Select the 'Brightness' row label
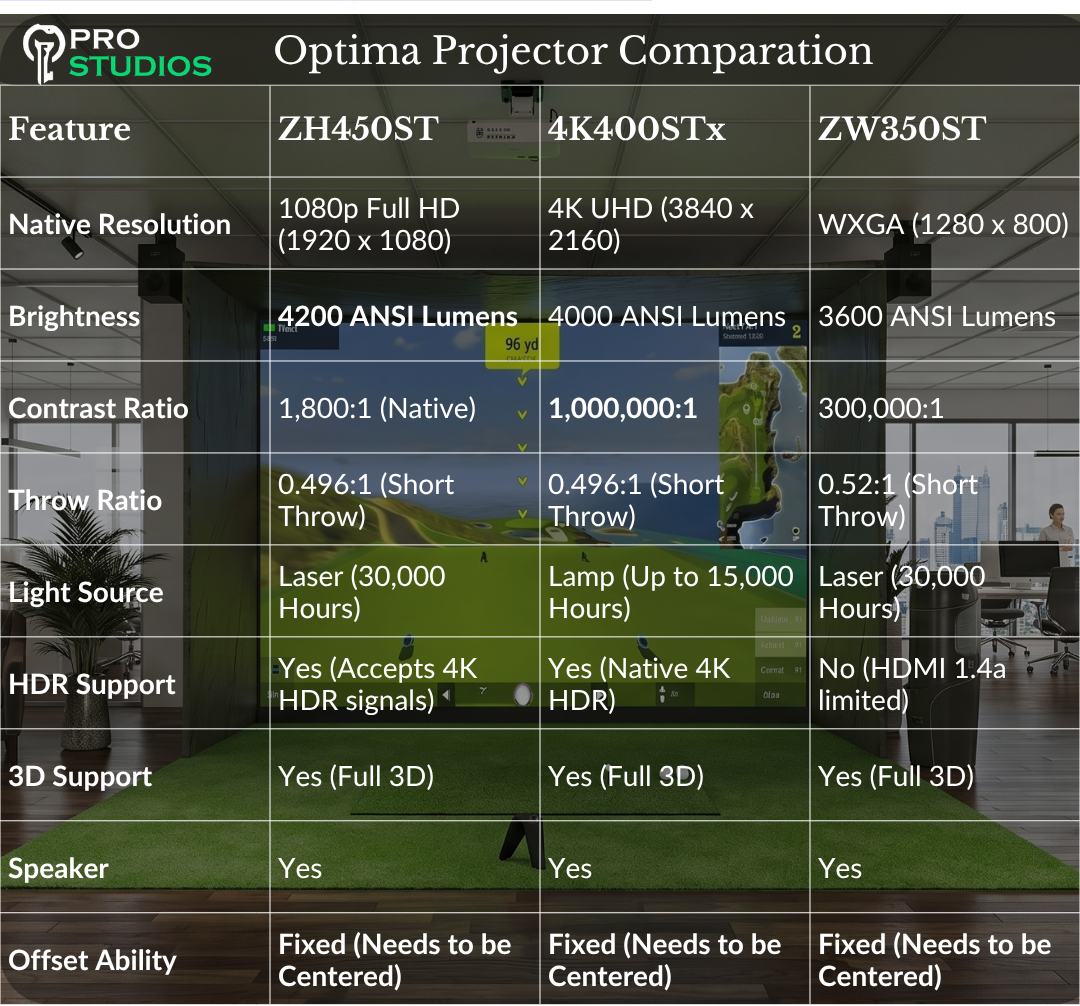 coord(74,317)
